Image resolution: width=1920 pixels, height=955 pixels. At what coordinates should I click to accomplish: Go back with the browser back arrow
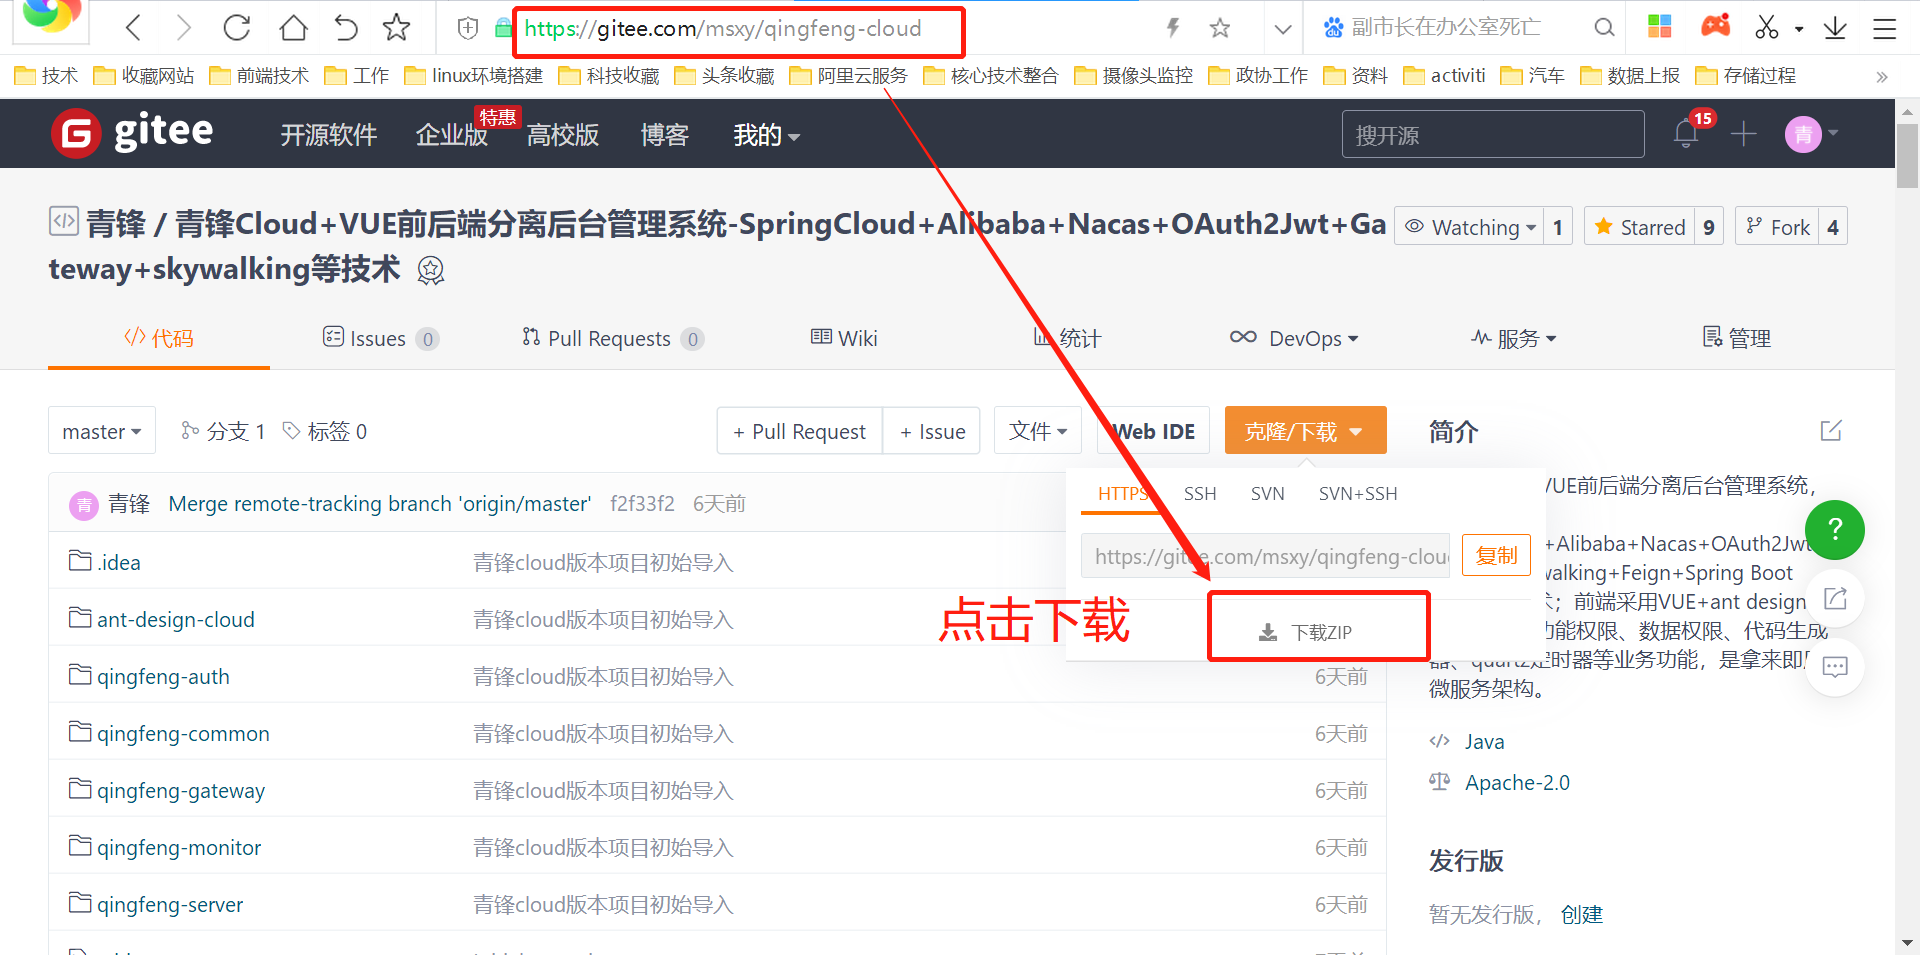(x=133, y=27)
